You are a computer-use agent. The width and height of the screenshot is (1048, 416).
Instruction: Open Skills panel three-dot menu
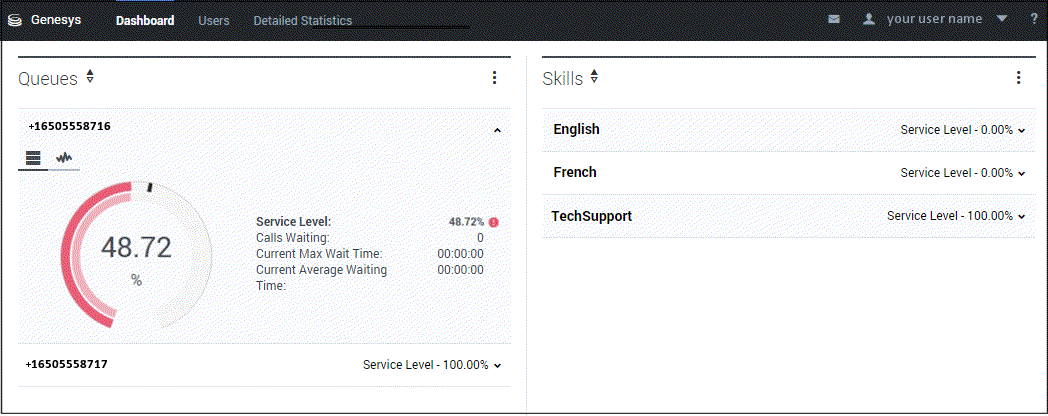(1018, 78)
